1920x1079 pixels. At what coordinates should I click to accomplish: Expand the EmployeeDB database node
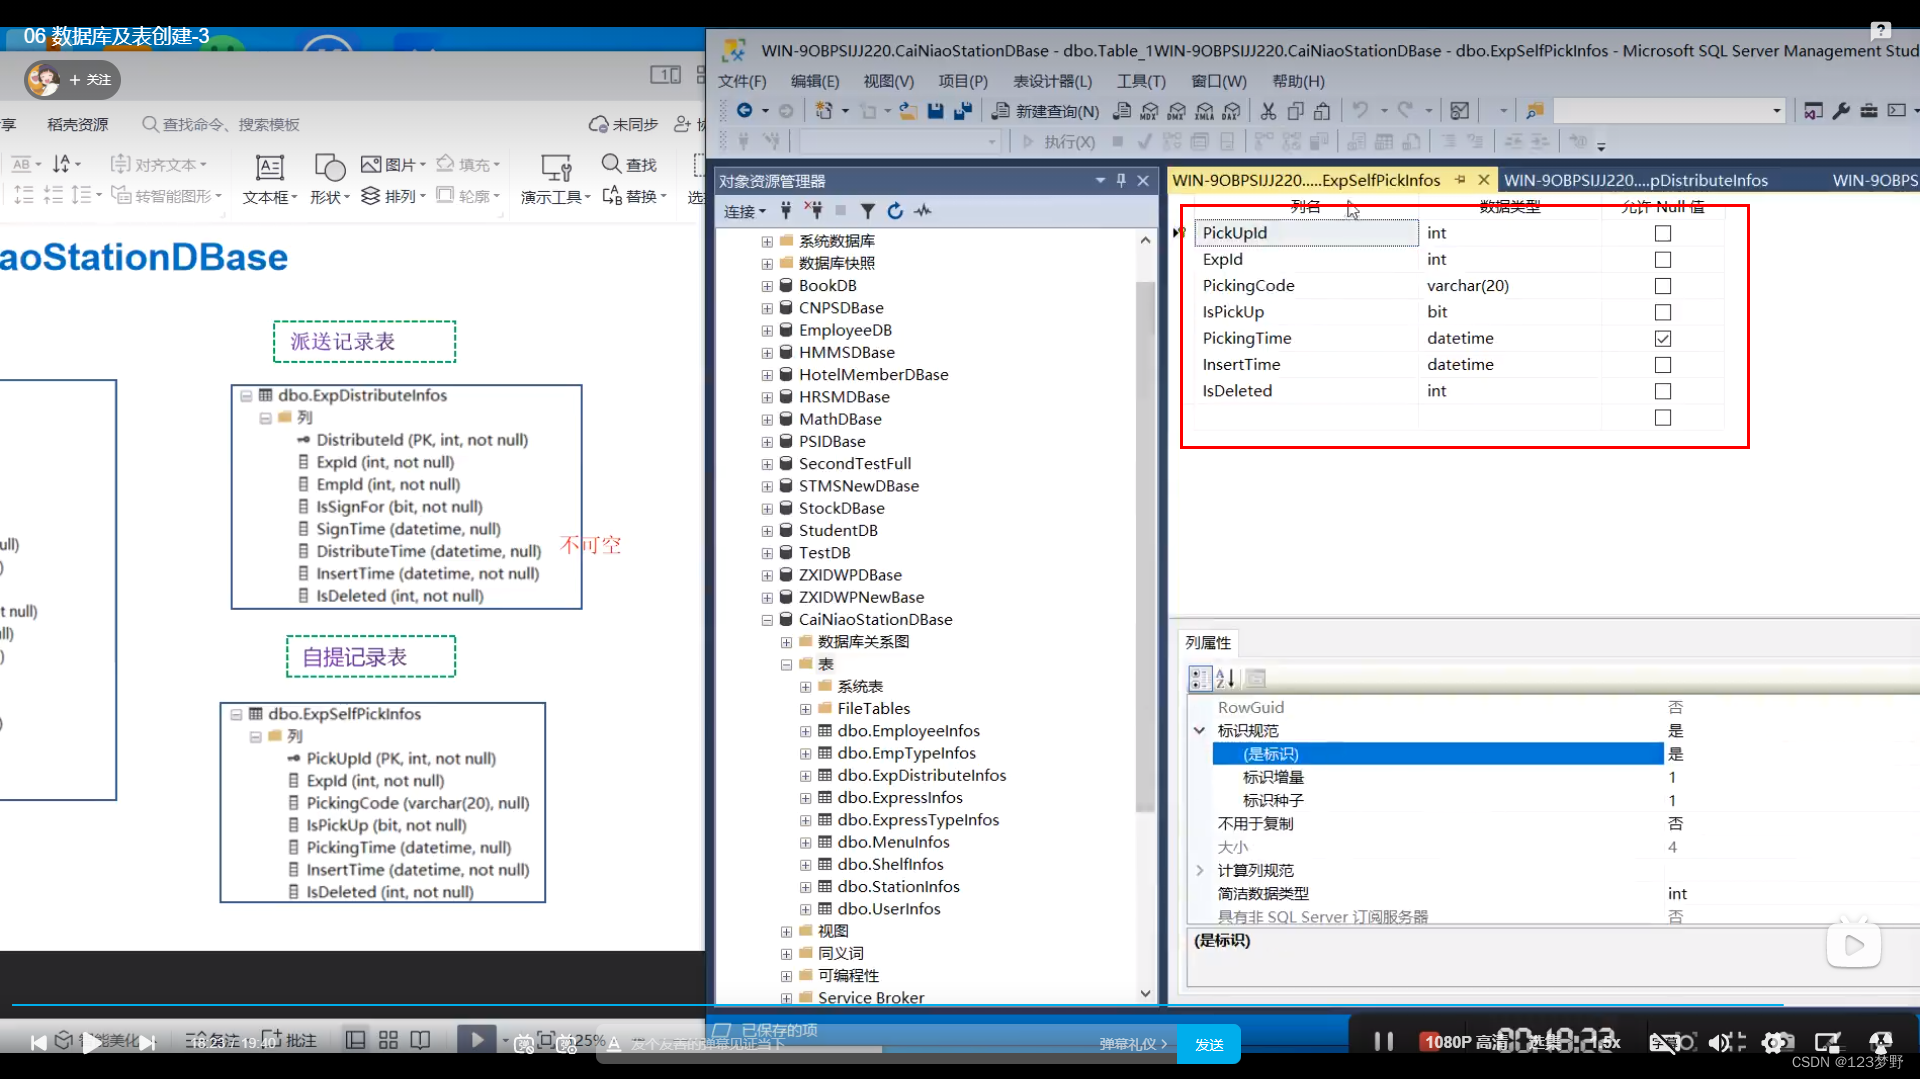(767, 331)
